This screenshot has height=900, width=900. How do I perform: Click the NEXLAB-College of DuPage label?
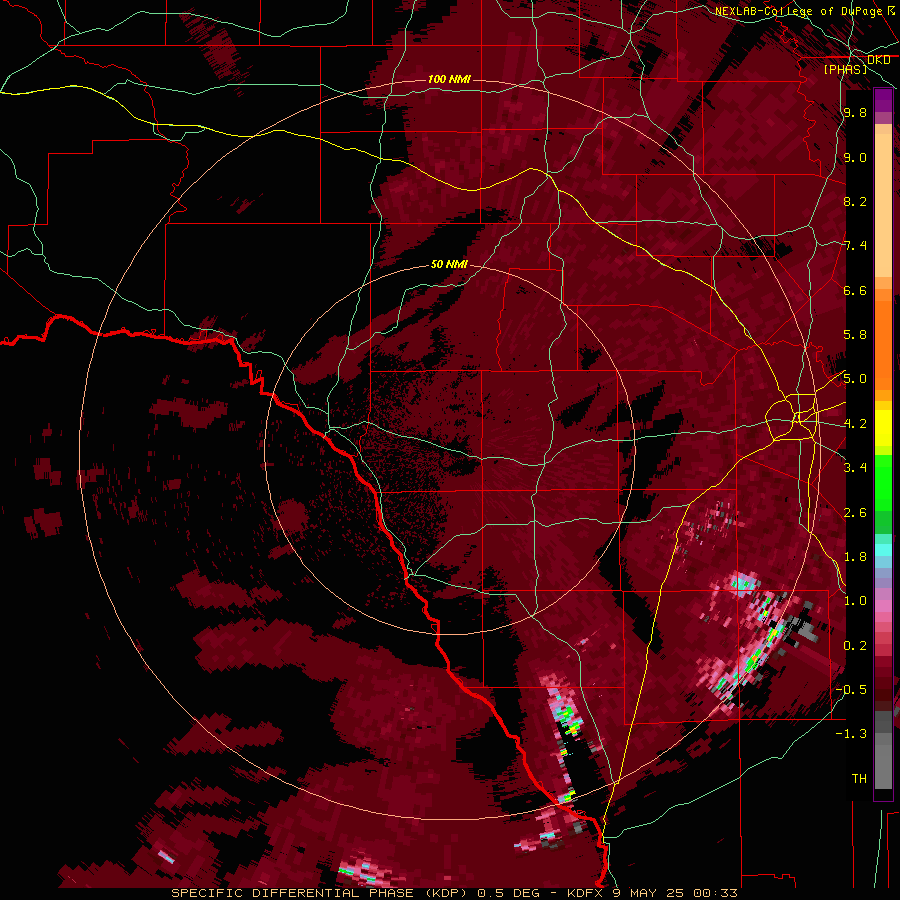click(799, 11)
